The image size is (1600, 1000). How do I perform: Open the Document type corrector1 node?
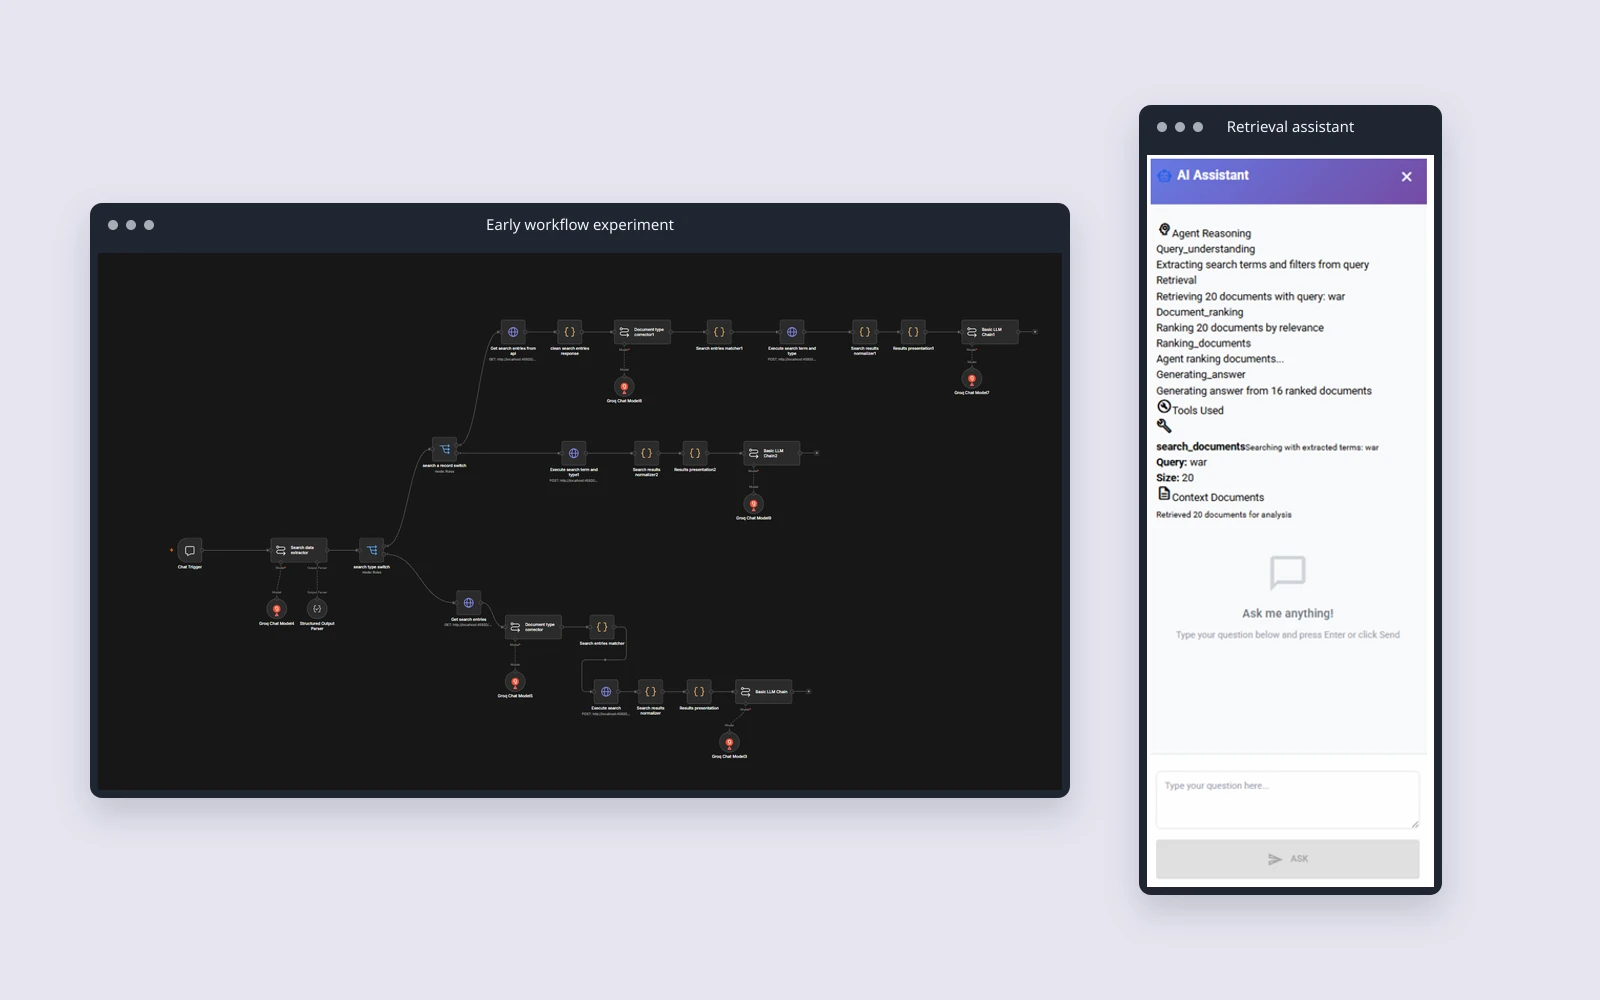(x=642, y=332)
